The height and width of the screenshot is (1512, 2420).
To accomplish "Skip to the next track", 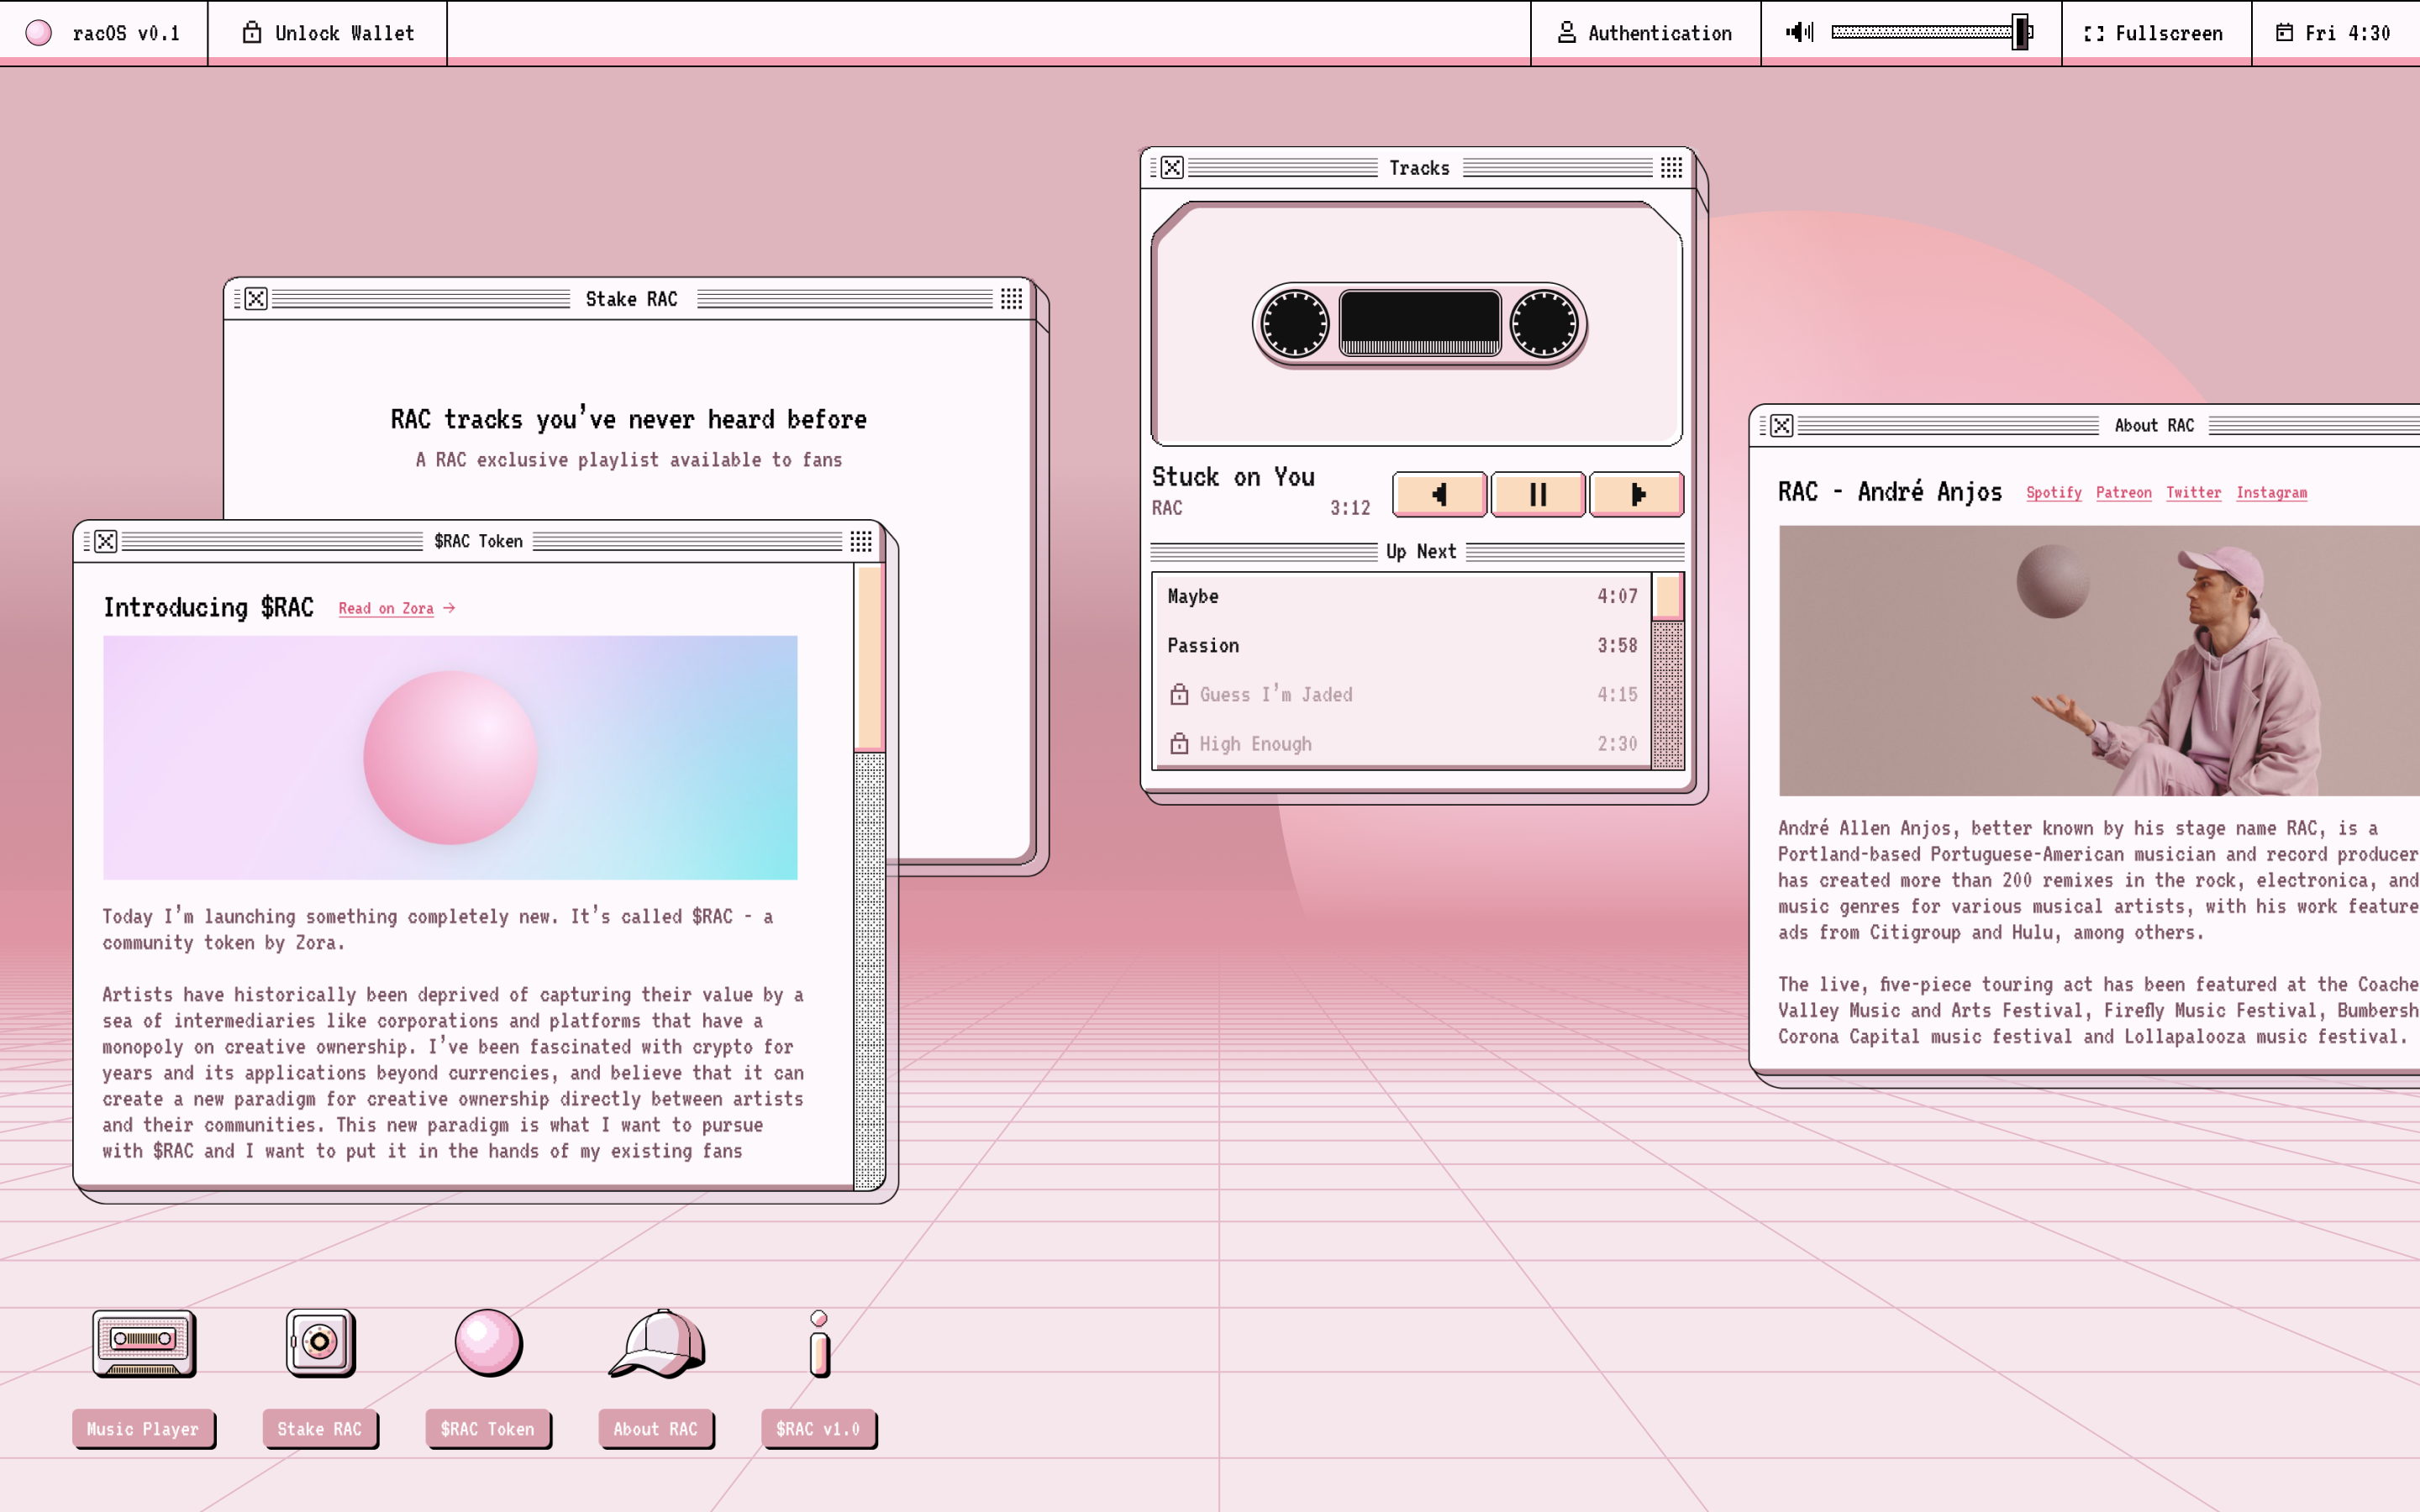I will tap(1636, 494).
